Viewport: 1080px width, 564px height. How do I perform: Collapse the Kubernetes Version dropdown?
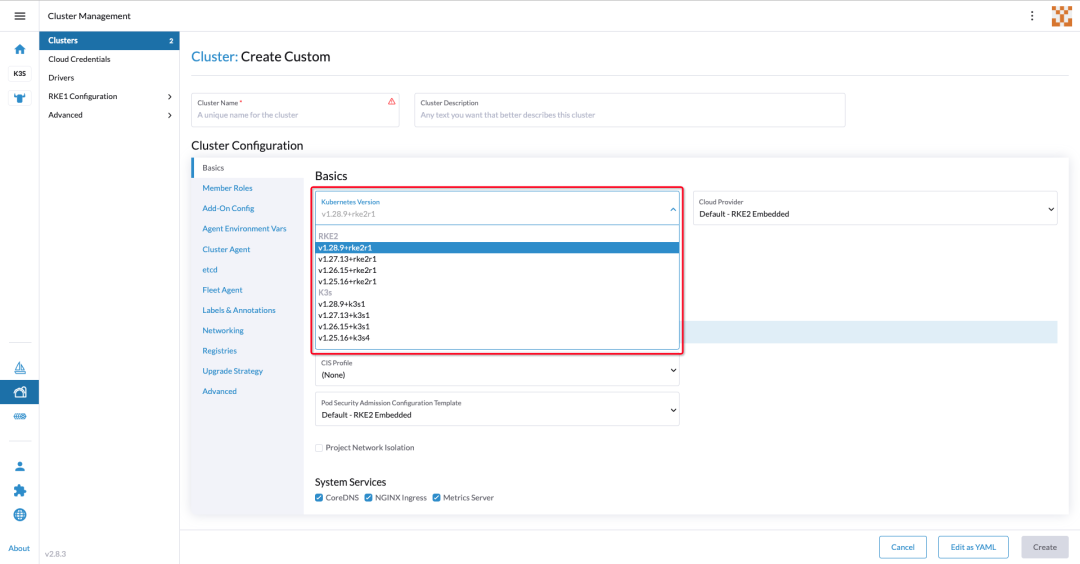673,209
